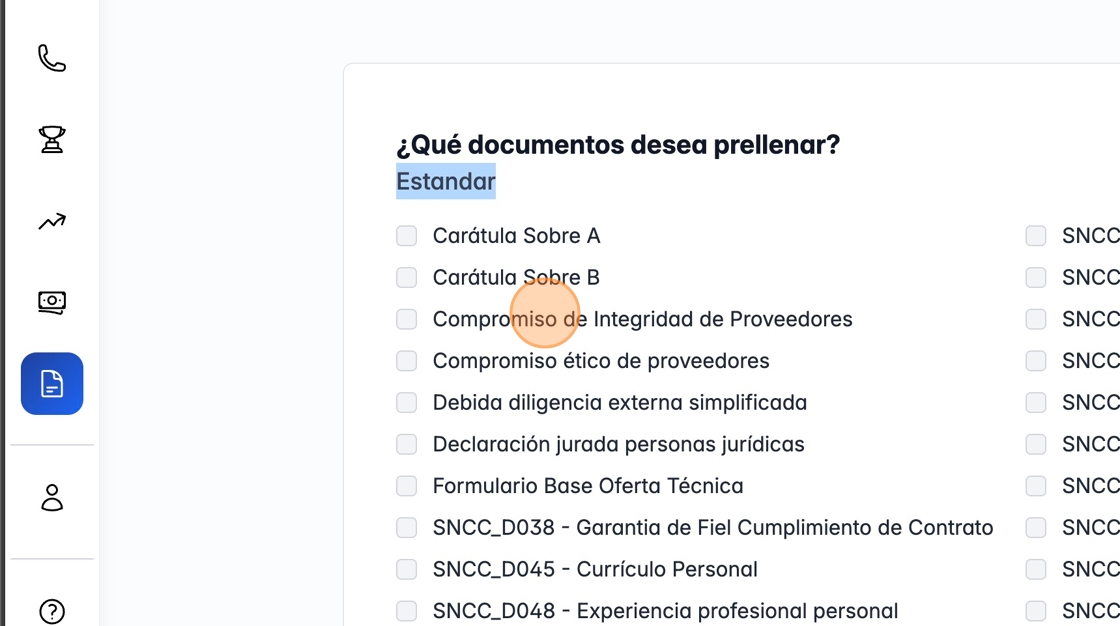Tick SNCC_D045 Currículo Personal checkbox
Viewport: 1120px width, 626px height.
click(x=406, y=569)
